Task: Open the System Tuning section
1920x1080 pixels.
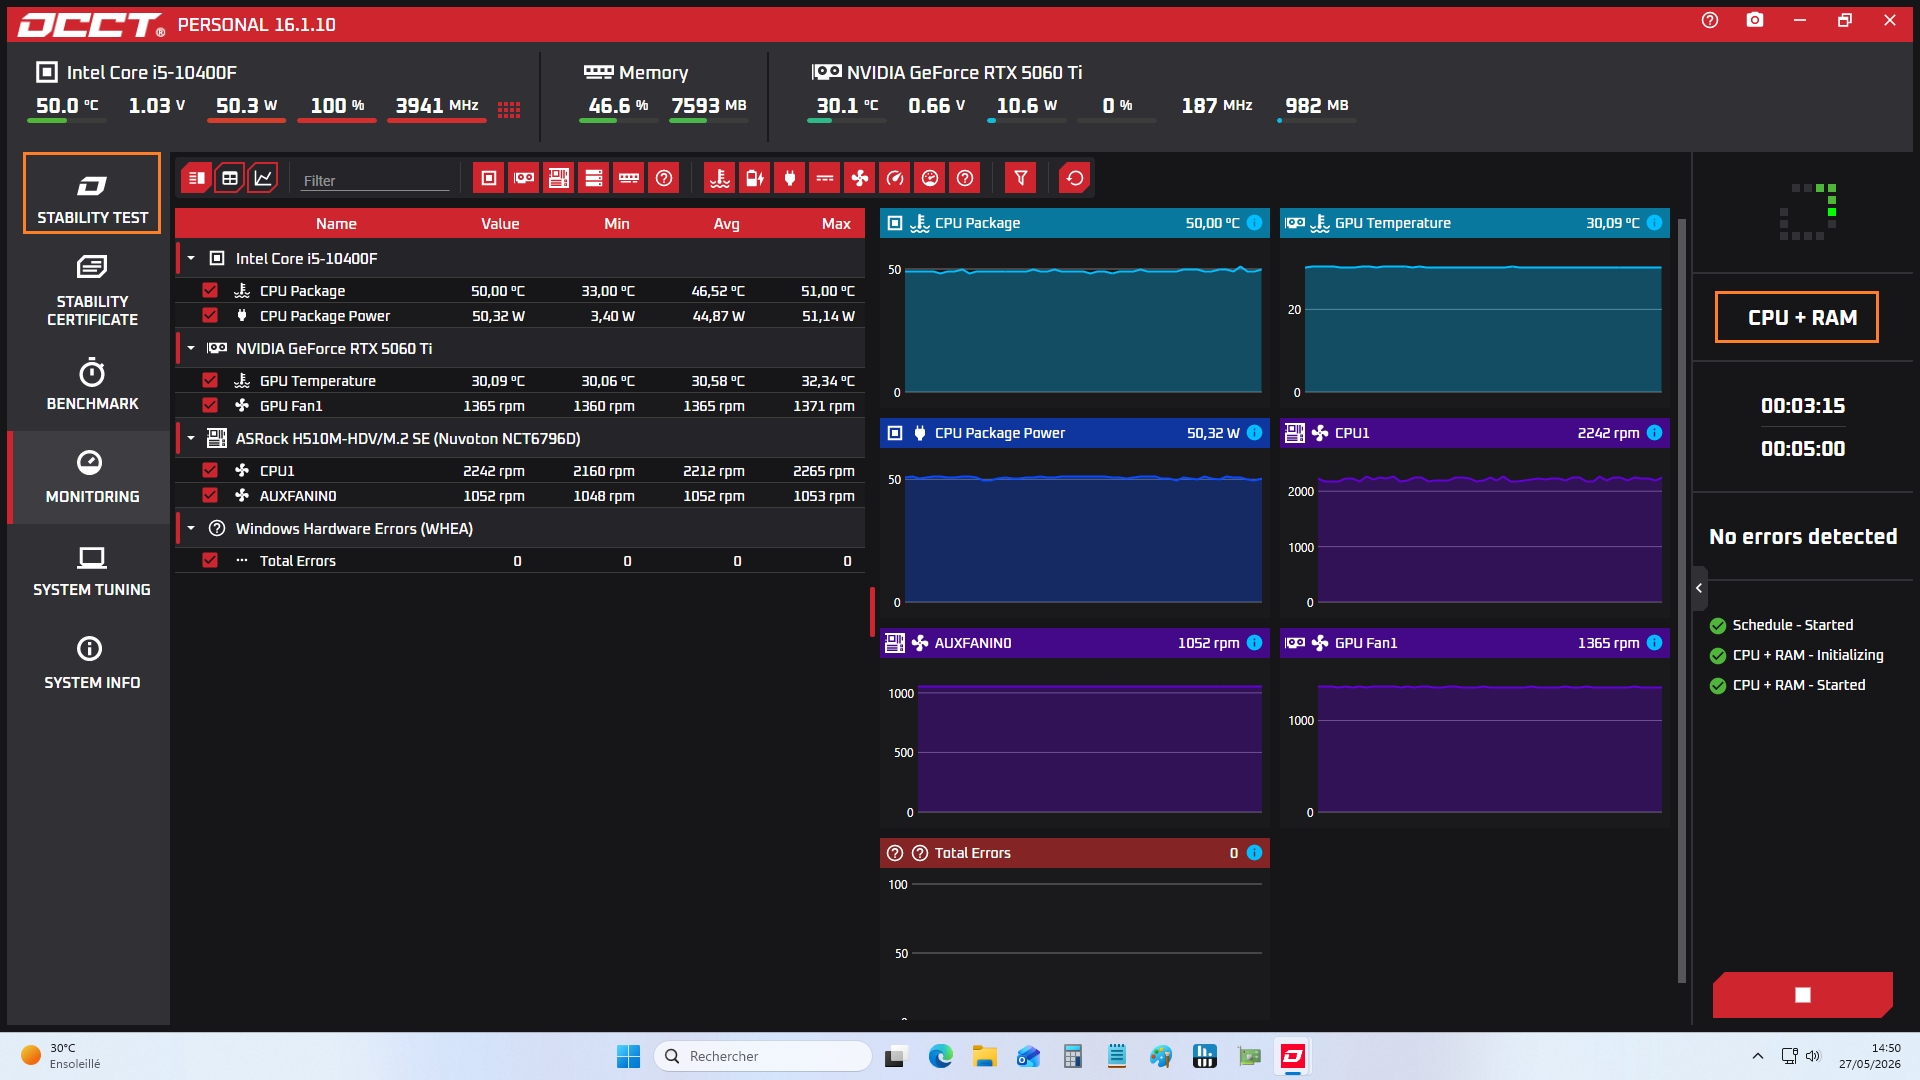Action: (92, 571)
